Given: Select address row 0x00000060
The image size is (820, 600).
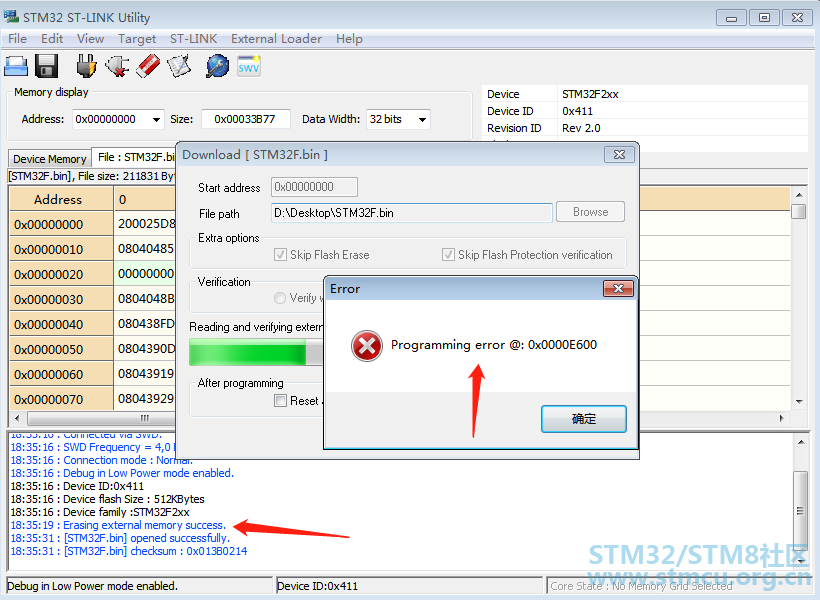Looking at the screenshot, I should pos(61,375).
